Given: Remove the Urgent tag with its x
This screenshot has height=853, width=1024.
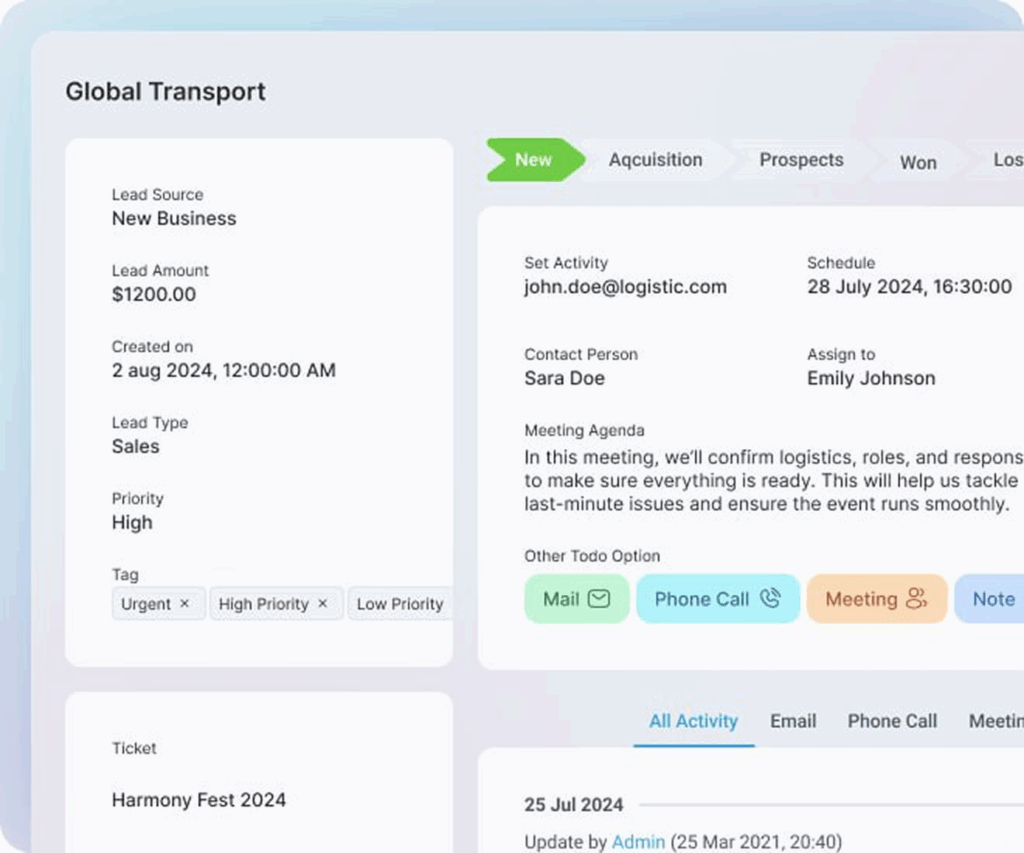Looking at the screenshot, I should (184, 604).
